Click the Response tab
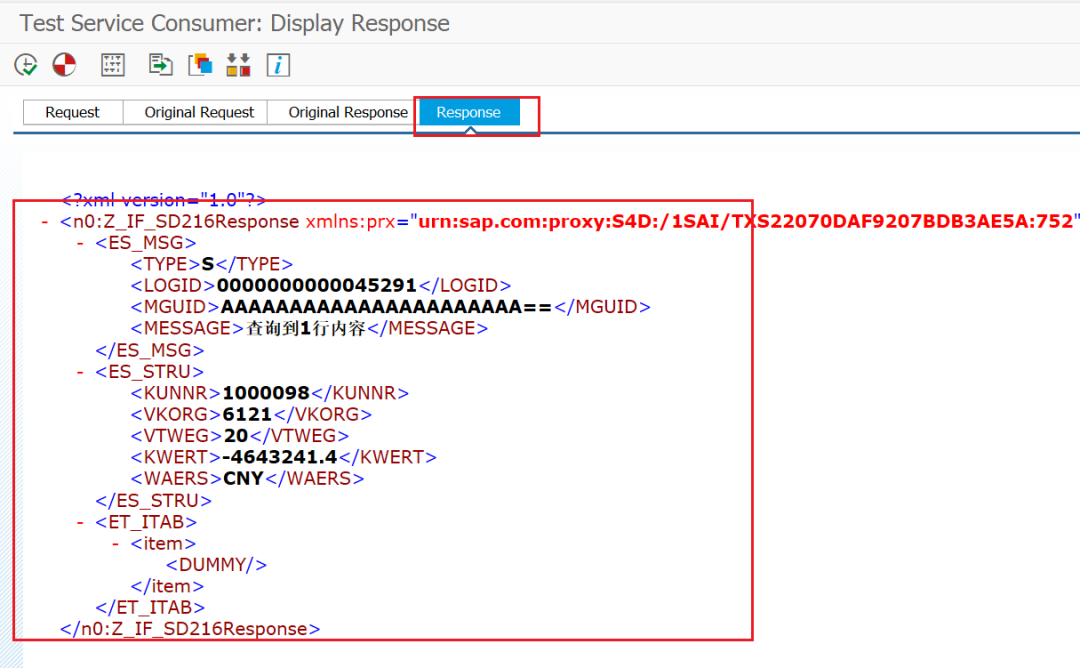 tap(468, 112)
